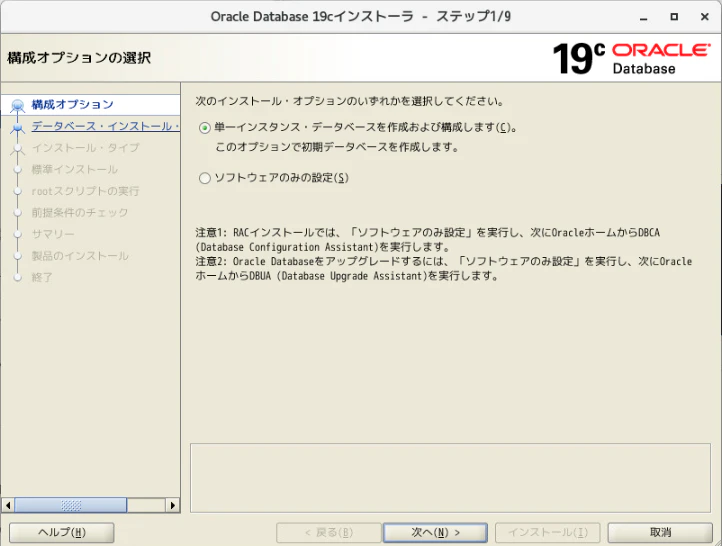Click text このオプションで初期データベースを作成します
The image size is (722, 546).
337,148
